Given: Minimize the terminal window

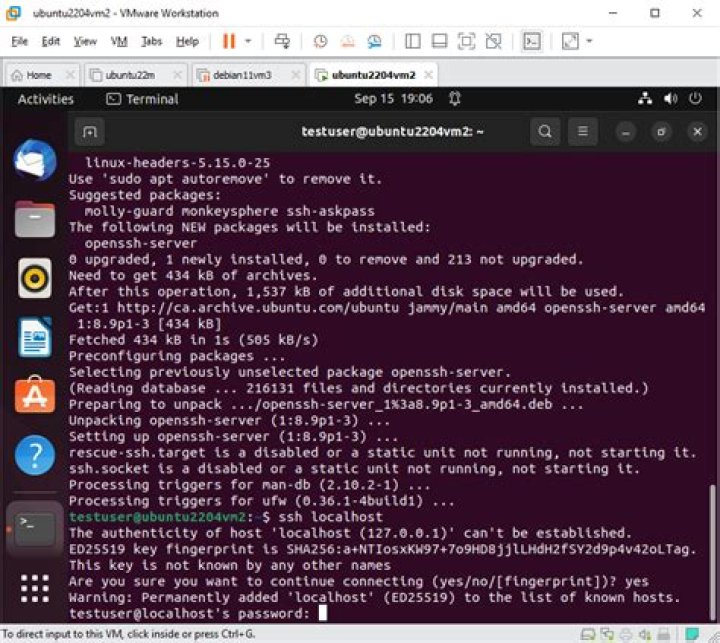Looking at the screenshot, I should click(x=625, y=132).
